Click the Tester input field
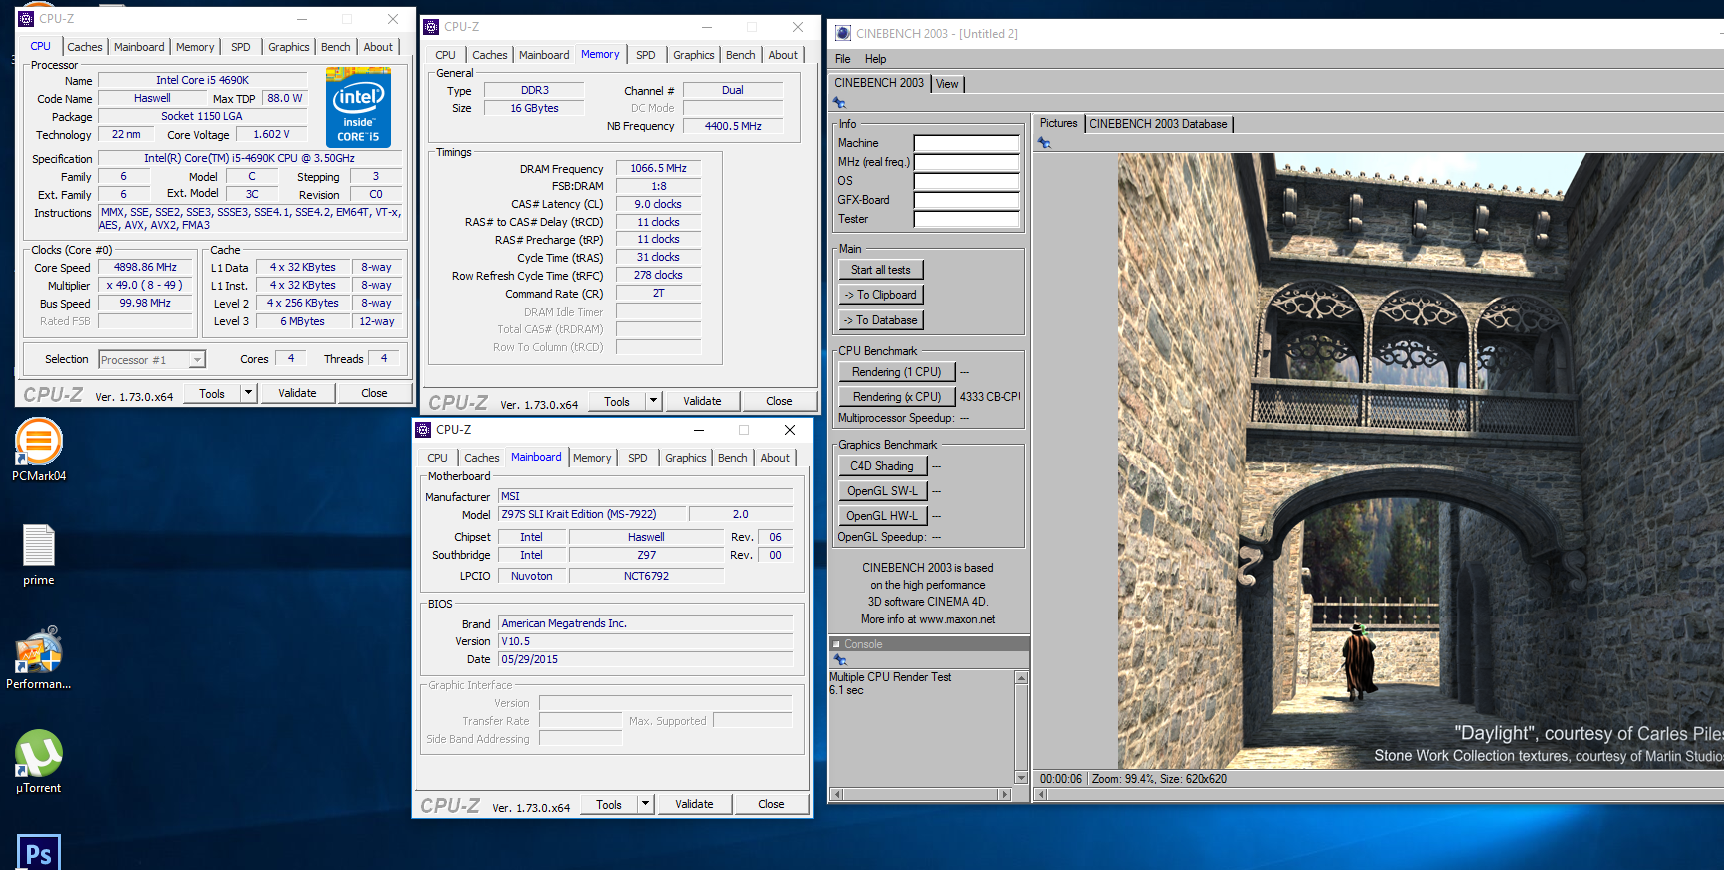 tap(966, 219)
